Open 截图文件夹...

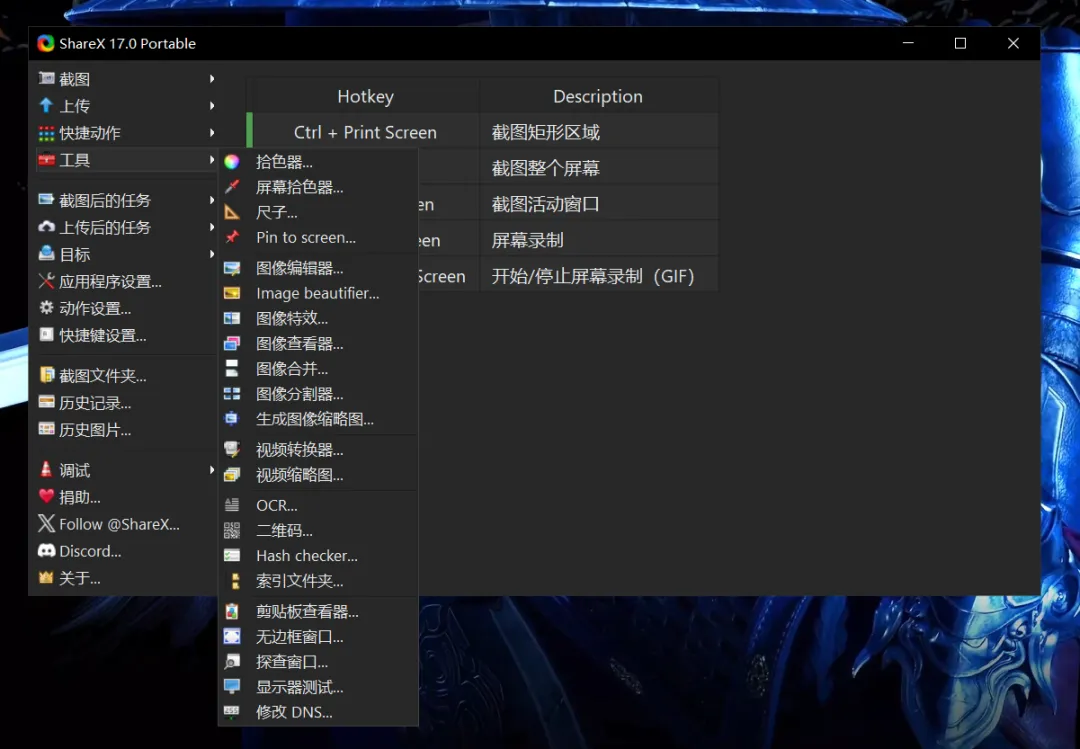[x=127, y=376]
